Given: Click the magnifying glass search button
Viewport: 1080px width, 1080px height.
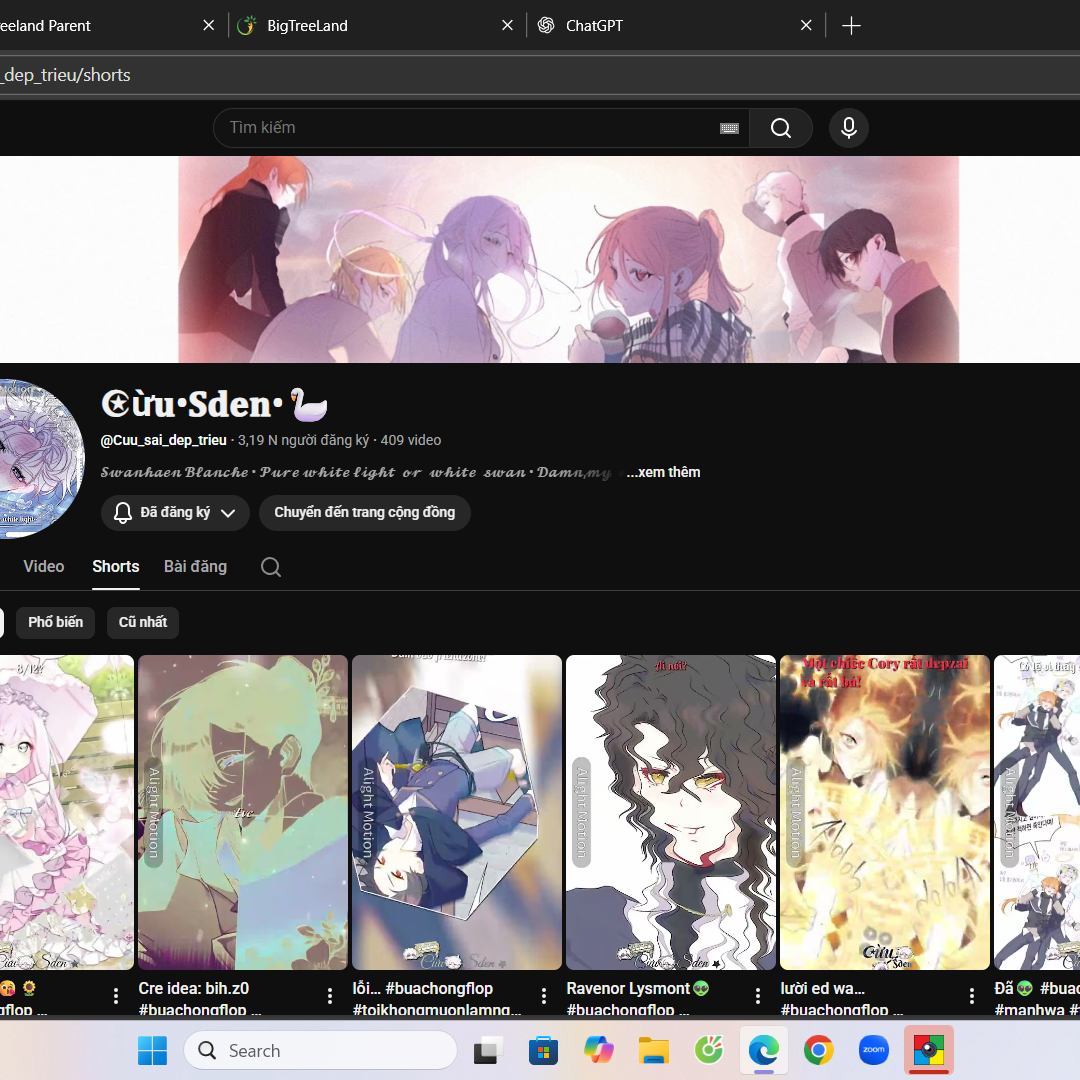Looking at the screenshot, I should (781, 128).
